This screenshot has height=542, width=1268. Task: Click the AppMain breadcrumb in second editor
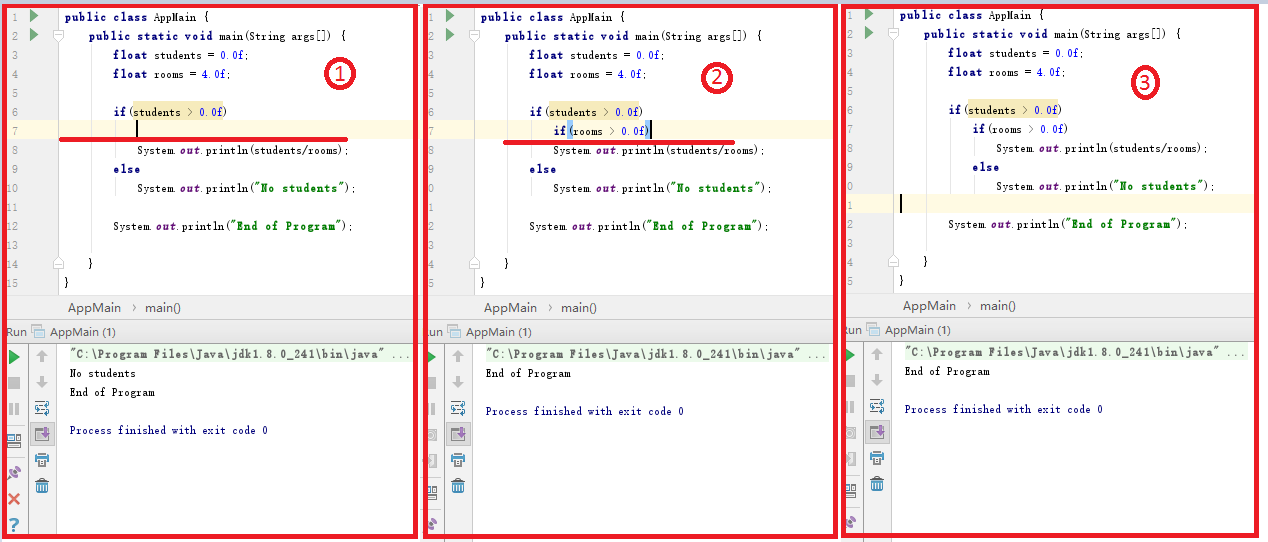[x=510, y=308]
